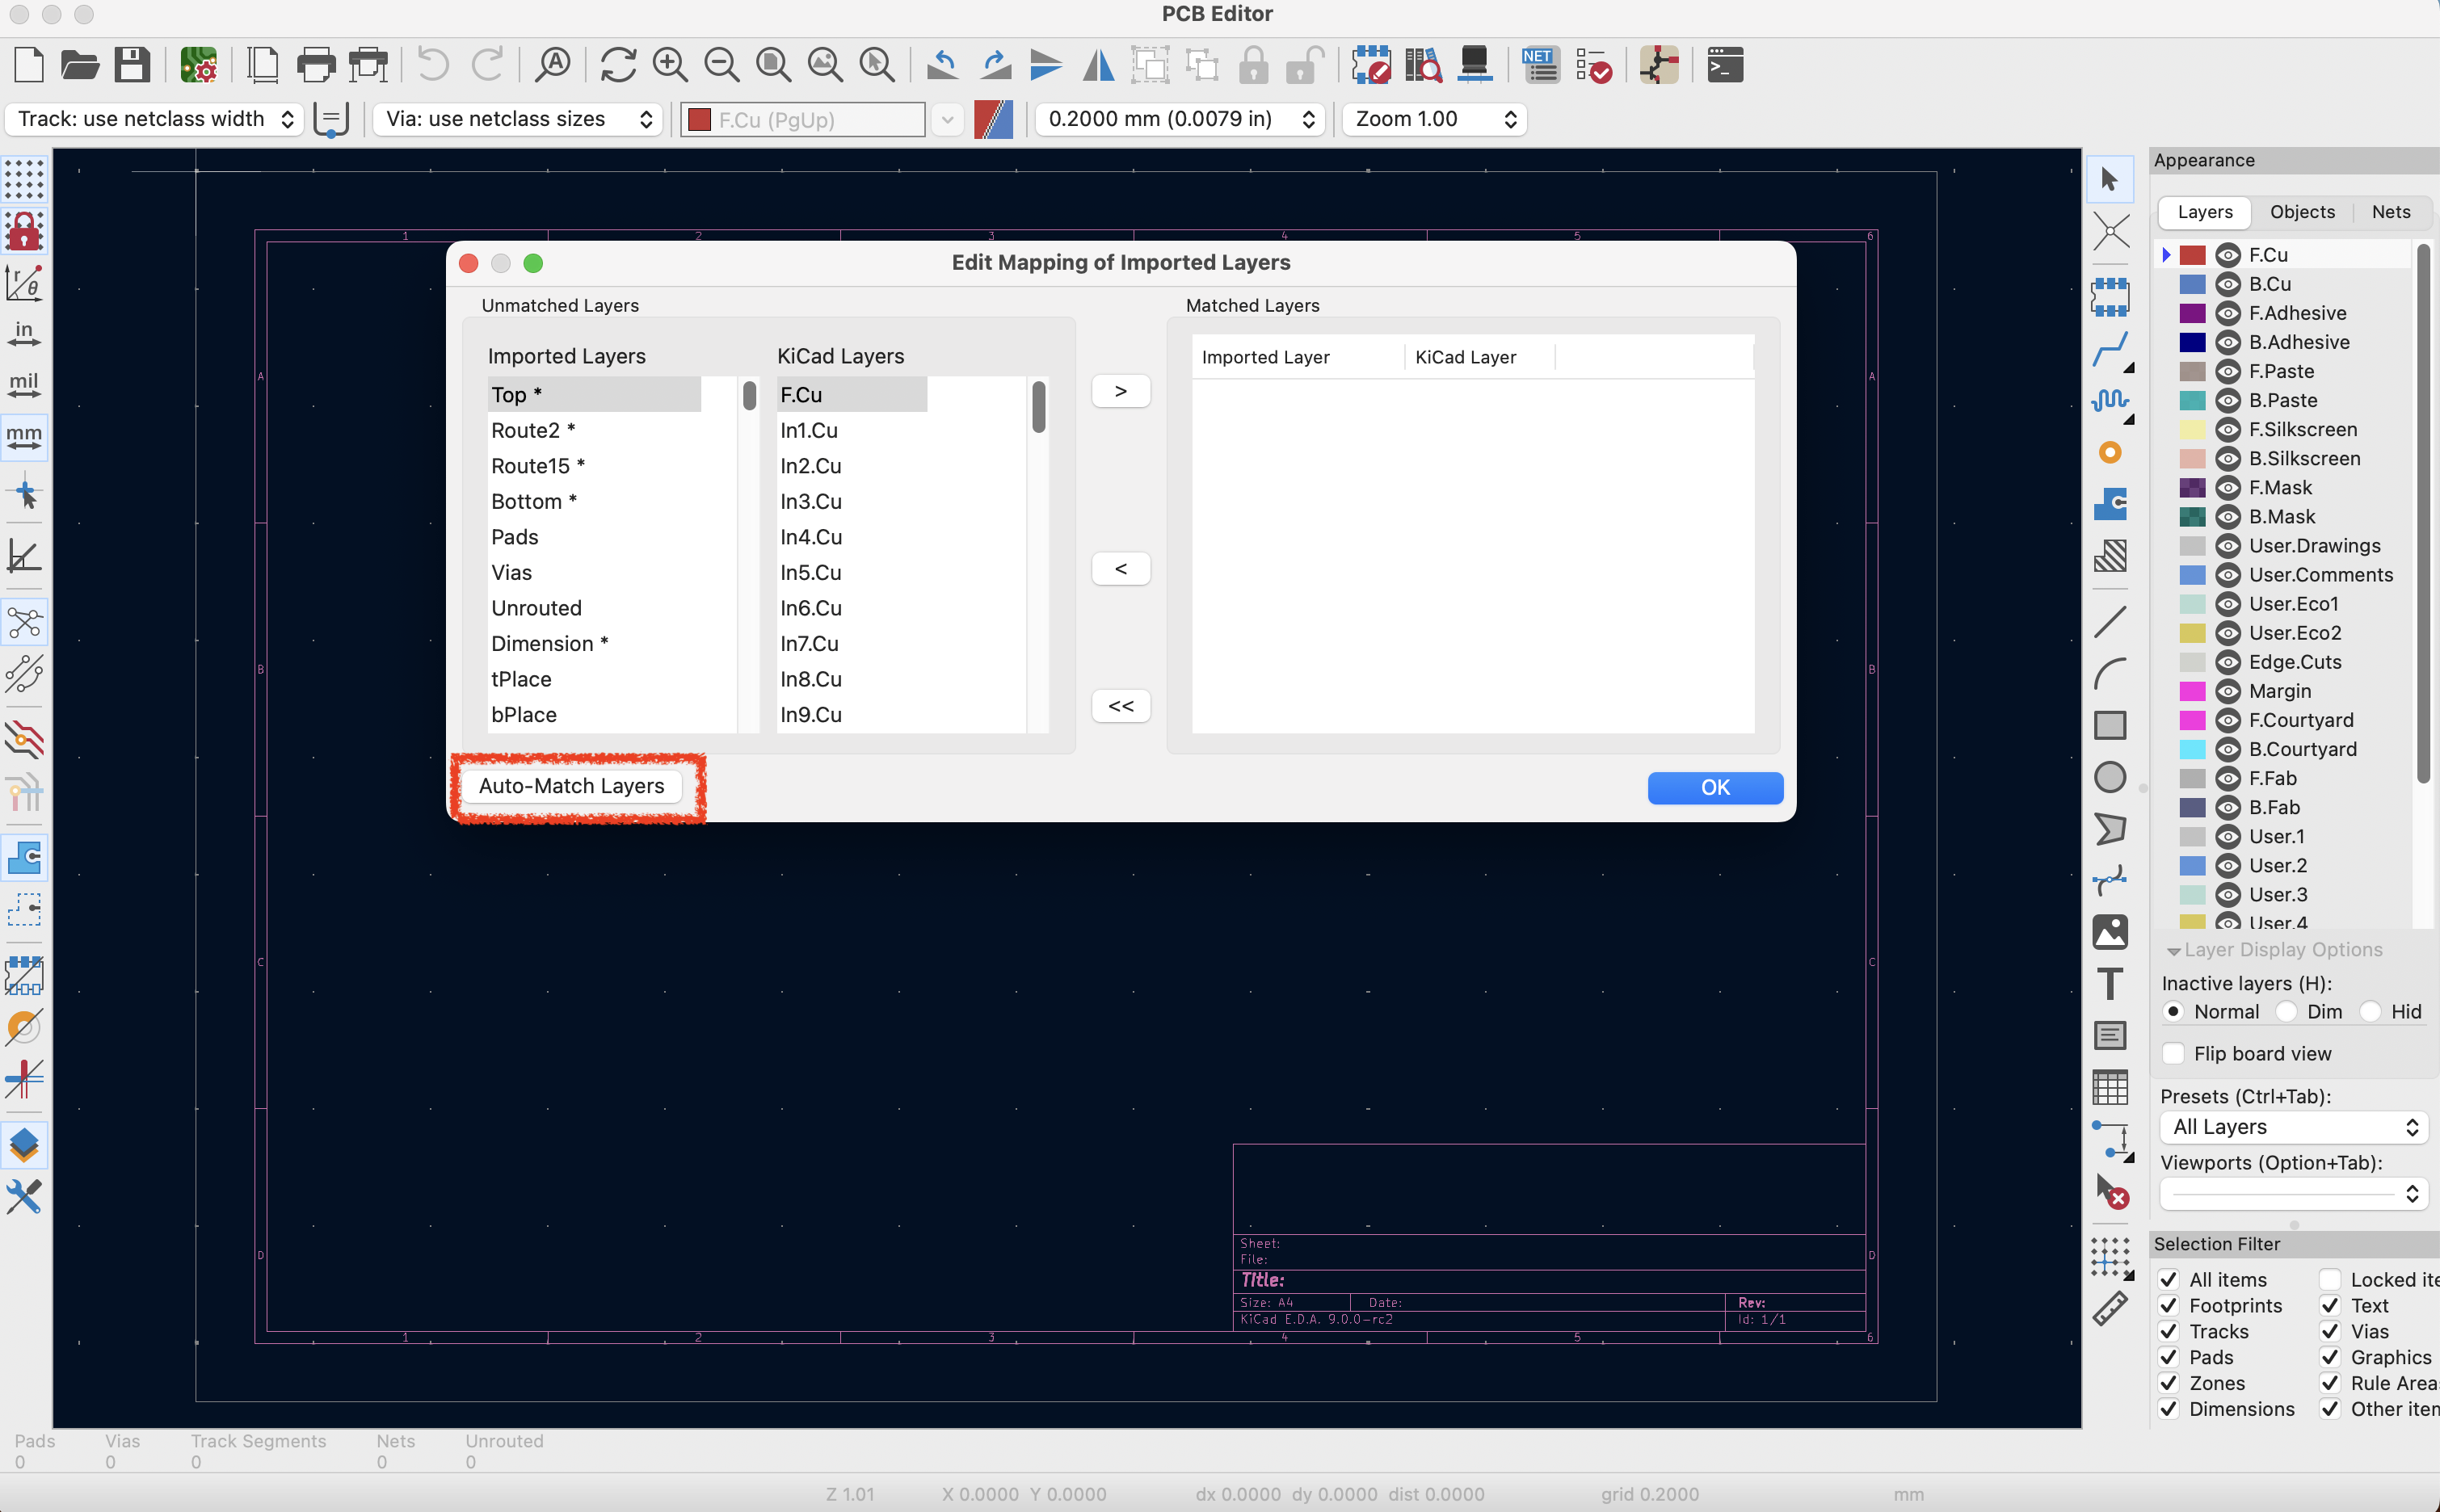2440x1512 pixels.
Task: Click the F.Cu red color swatch
Action: pyautogui.click(x=2191, y=255)
